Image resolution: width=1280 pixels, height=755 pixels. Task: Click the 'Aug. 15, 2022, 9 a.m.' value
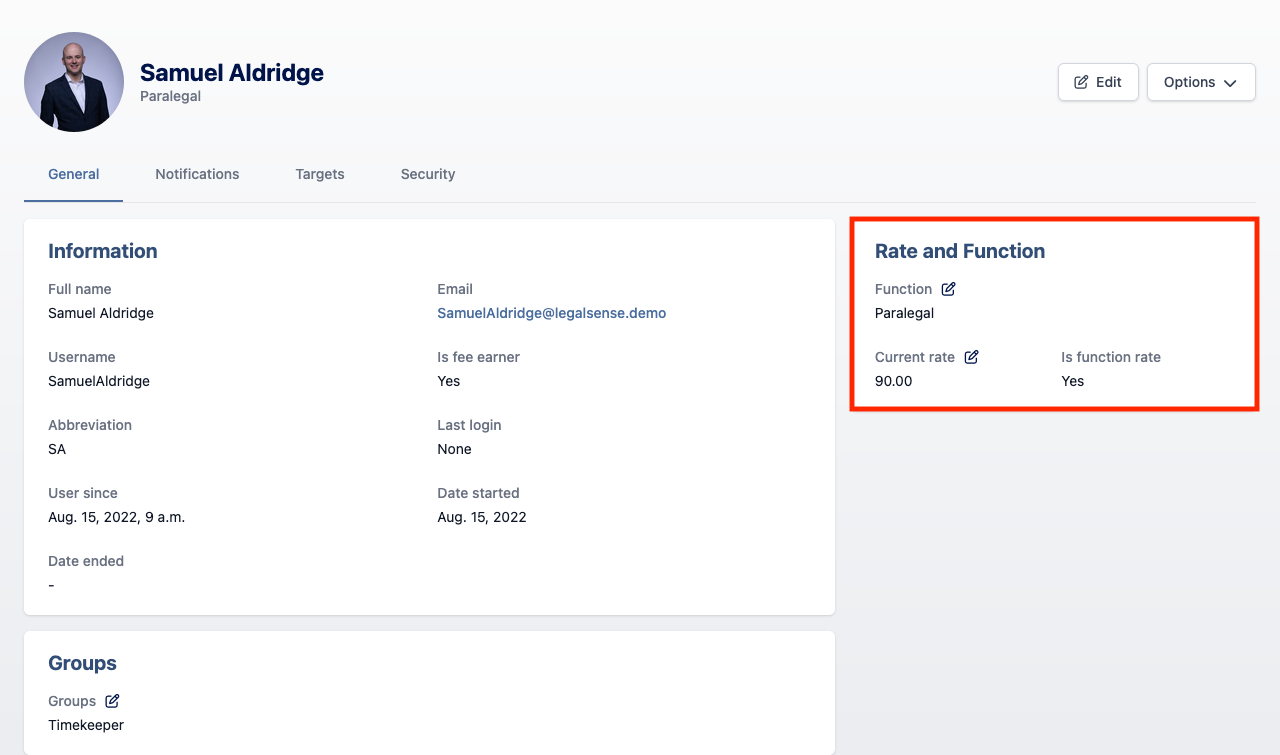click(117, 517)
